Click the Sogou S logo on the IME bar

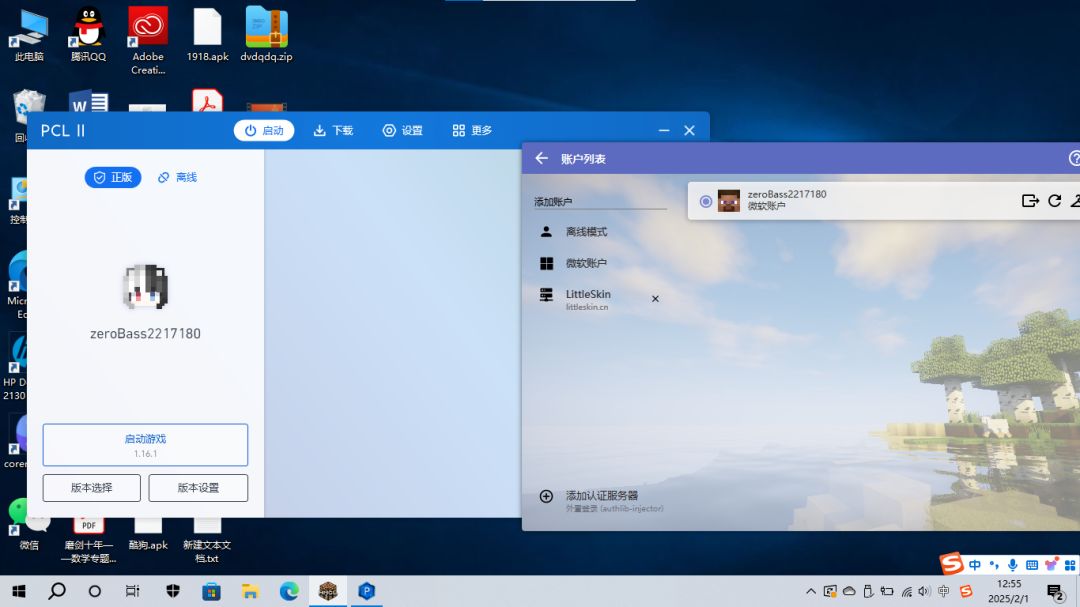(x=952, y=563)
